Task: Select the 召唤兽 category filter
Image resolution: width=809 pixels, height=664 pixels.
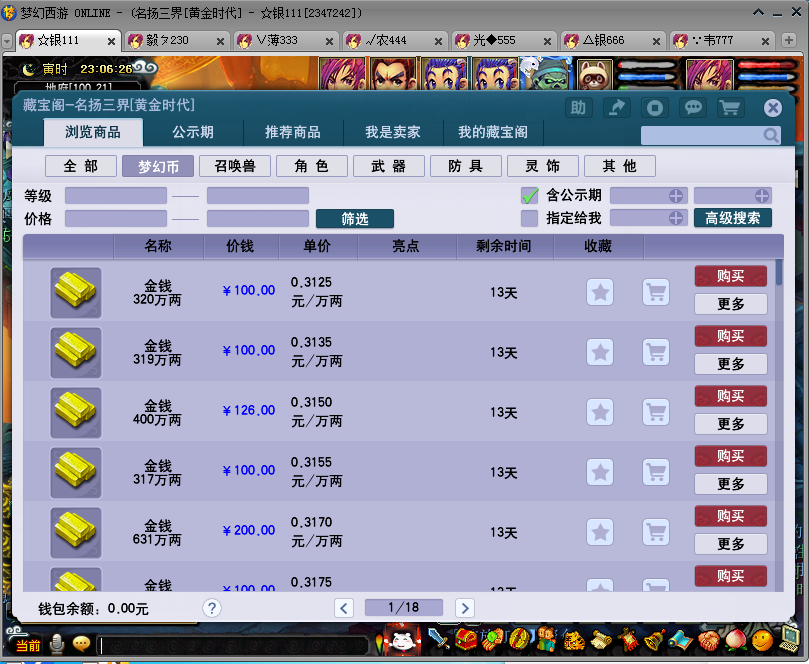Action: pyautogui.click(x=235, y=166)
